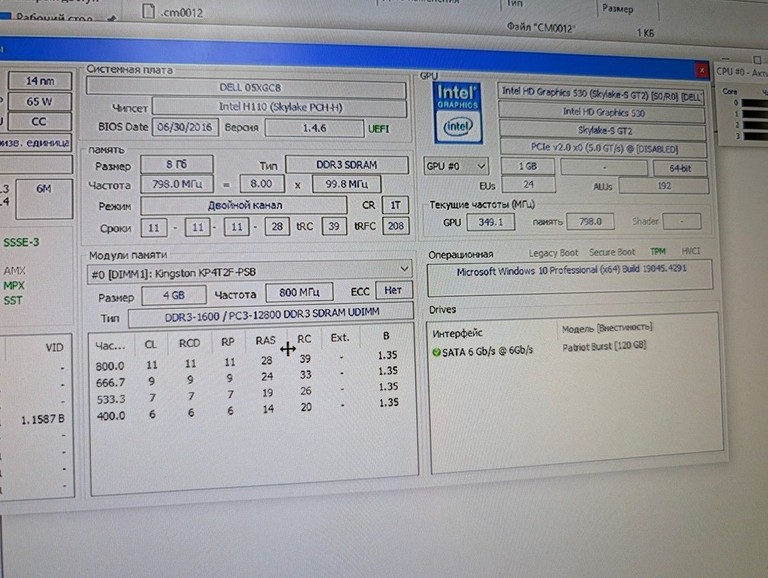Click the Размер column header in Explorer

(x=618, y=8)
